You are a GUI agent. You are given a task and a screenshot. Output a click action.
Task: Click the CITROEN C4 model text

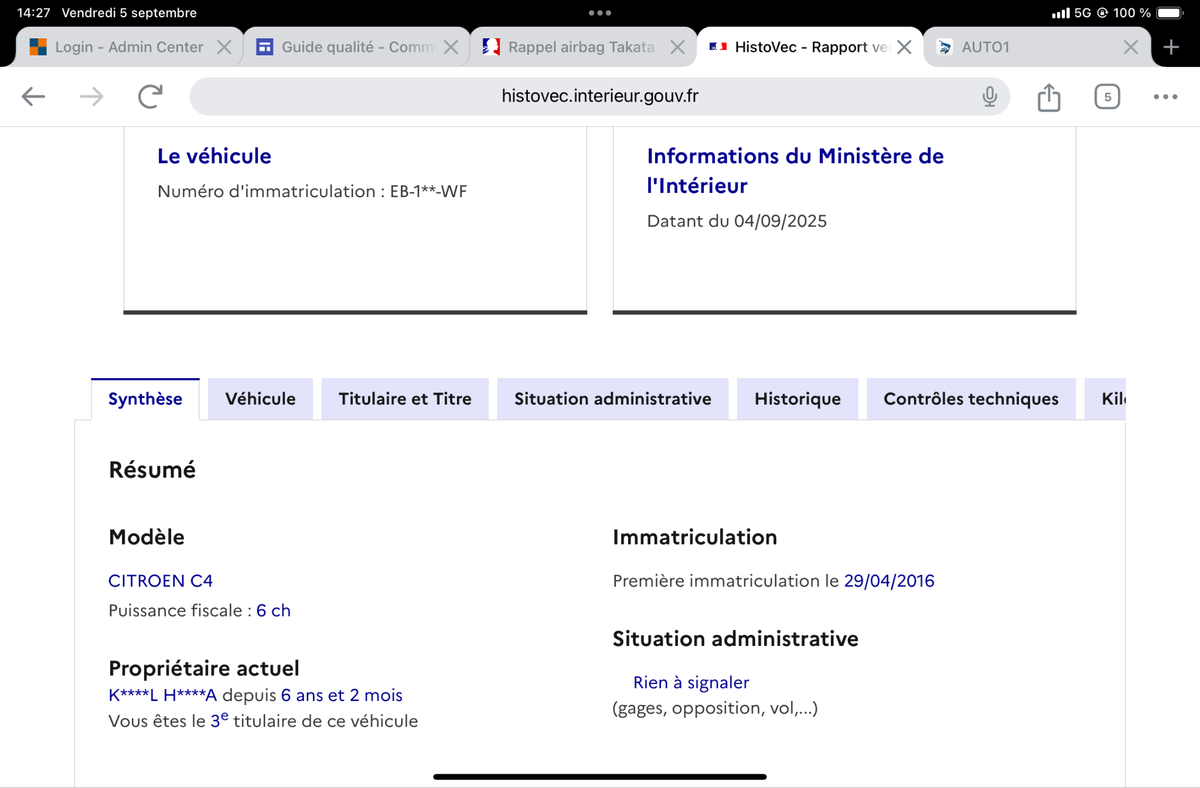pos(160,581)
